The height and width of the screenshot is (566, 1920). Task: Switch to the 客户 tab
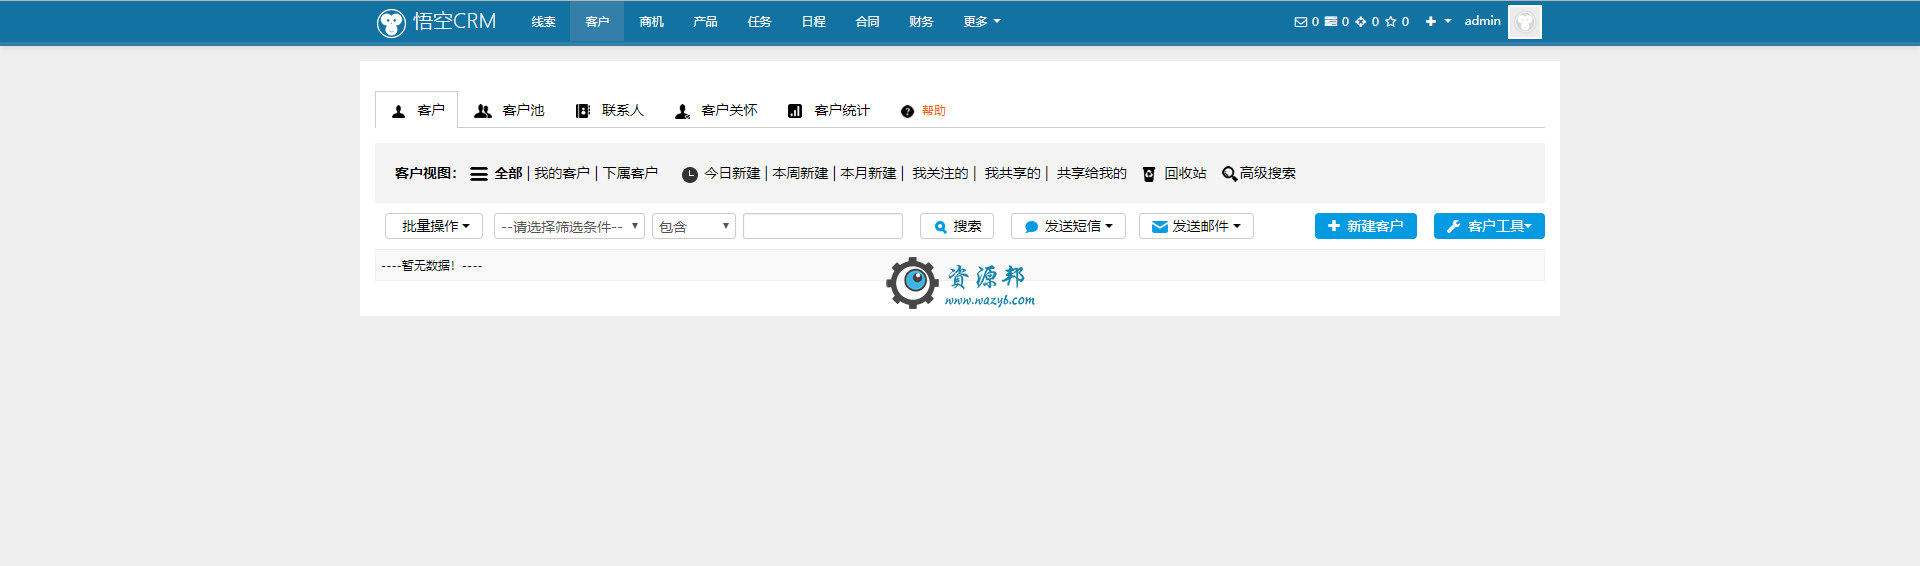(417, 110)
